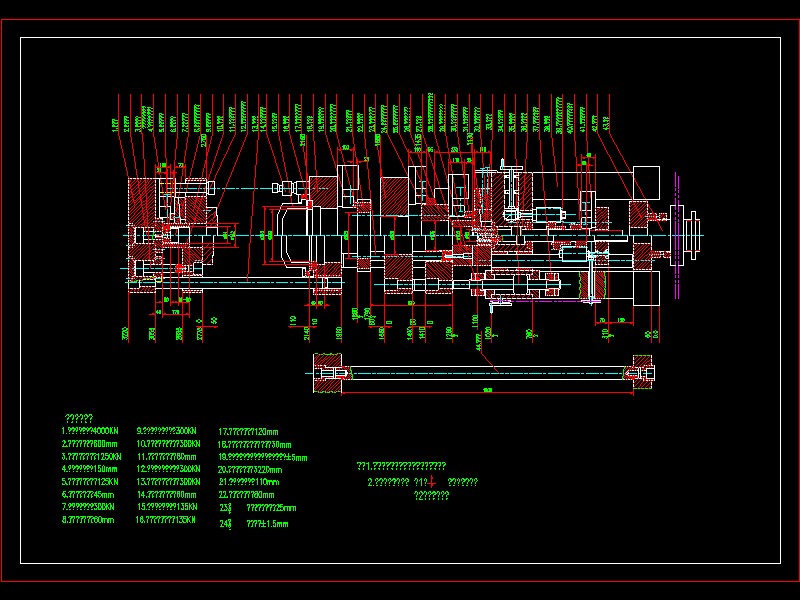The height and width of the screenshot is (600, 800).
Task: Select vertical dimension 2140 below the assembly
Action: [x=307, y=334]
